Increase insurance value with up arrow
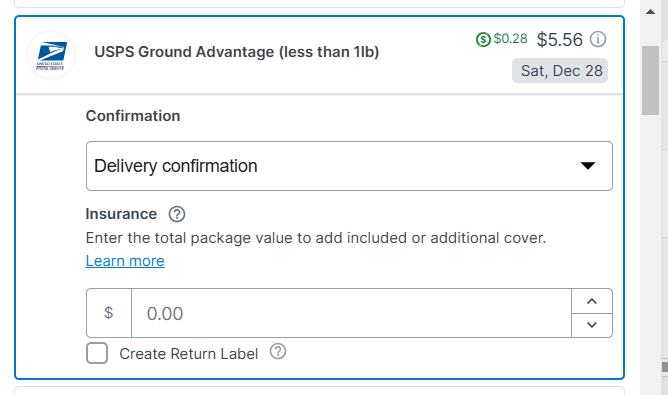This screenshot has width=668, height=395. [592, 301]
